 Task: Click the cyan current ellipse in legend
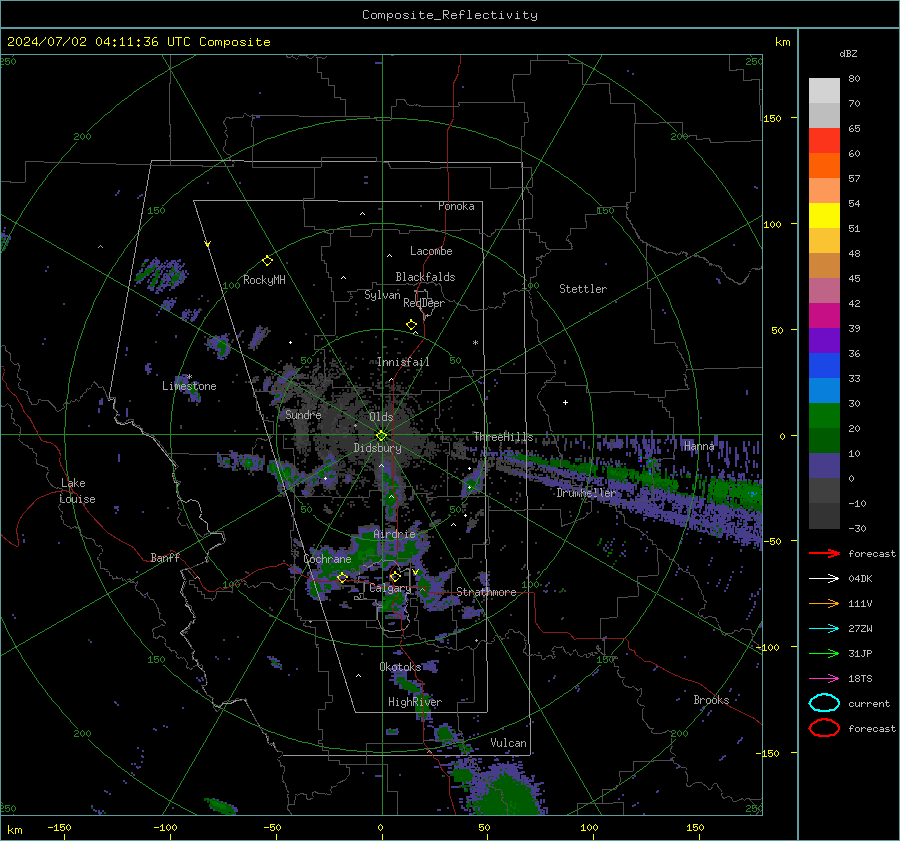click(x=824, y=703)
